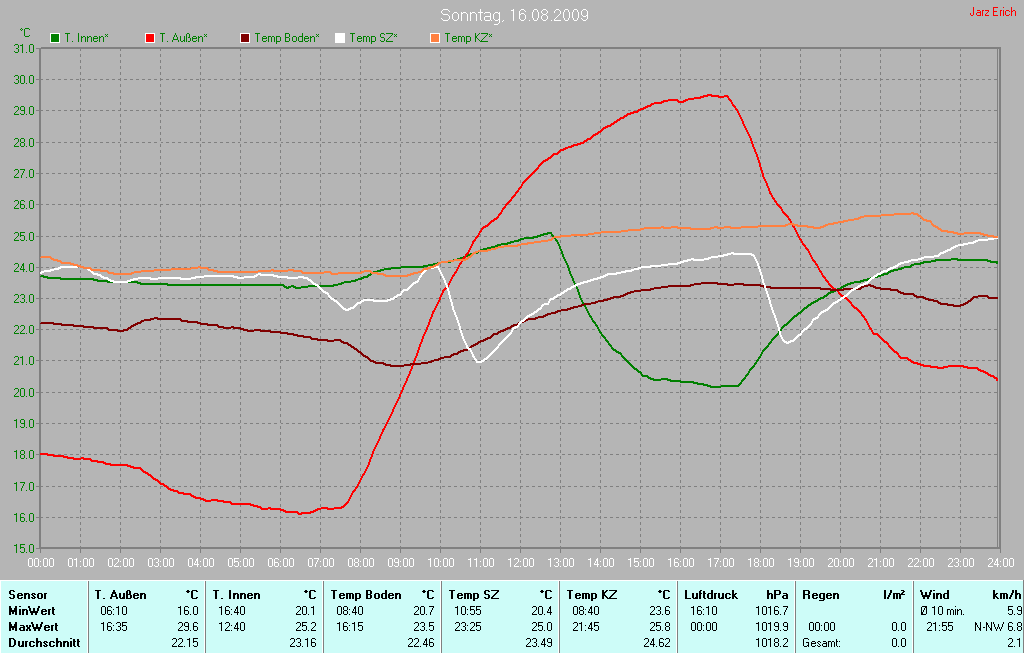Click the 18:00 time axis label

point(761,562)
